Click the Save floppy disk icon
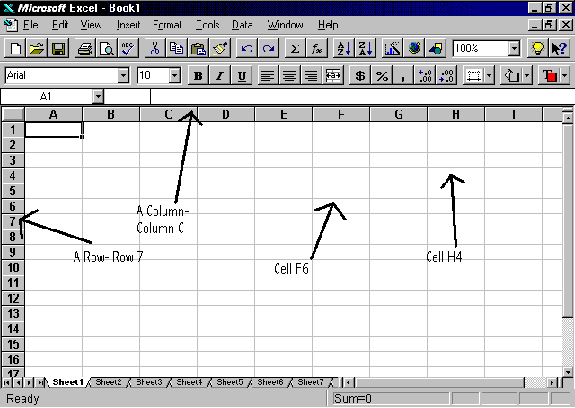 58,48
